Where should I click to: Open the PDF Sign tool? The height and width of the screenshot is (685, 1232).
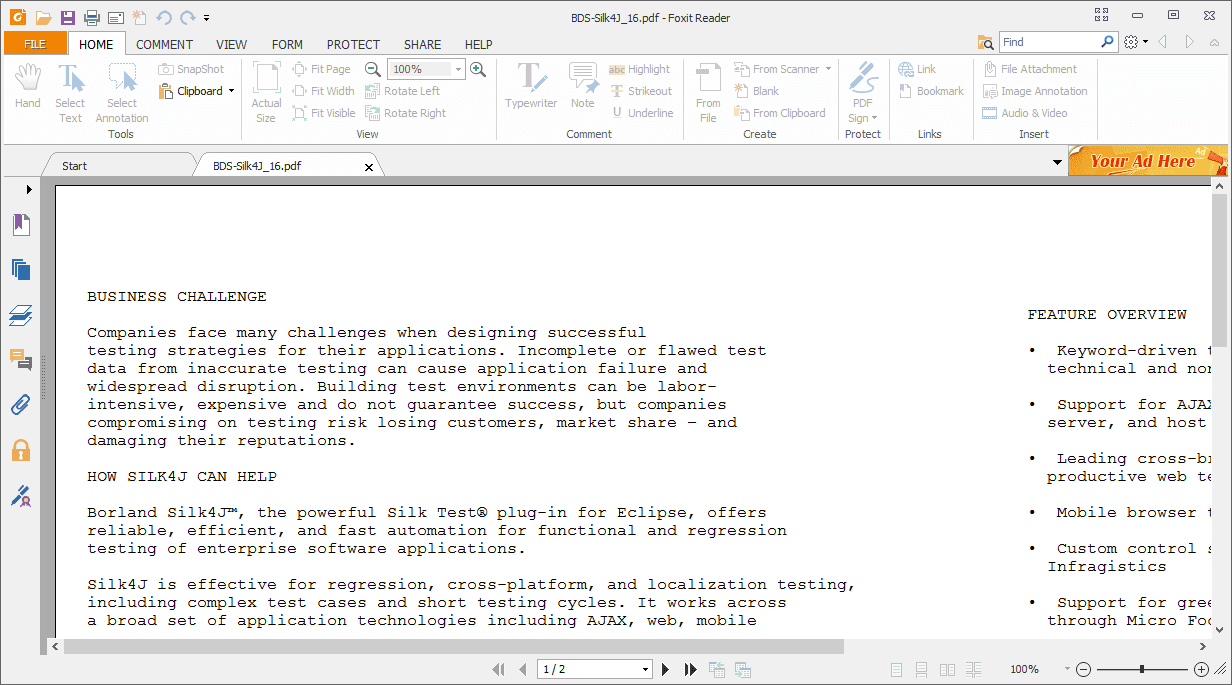coord(862,90)
